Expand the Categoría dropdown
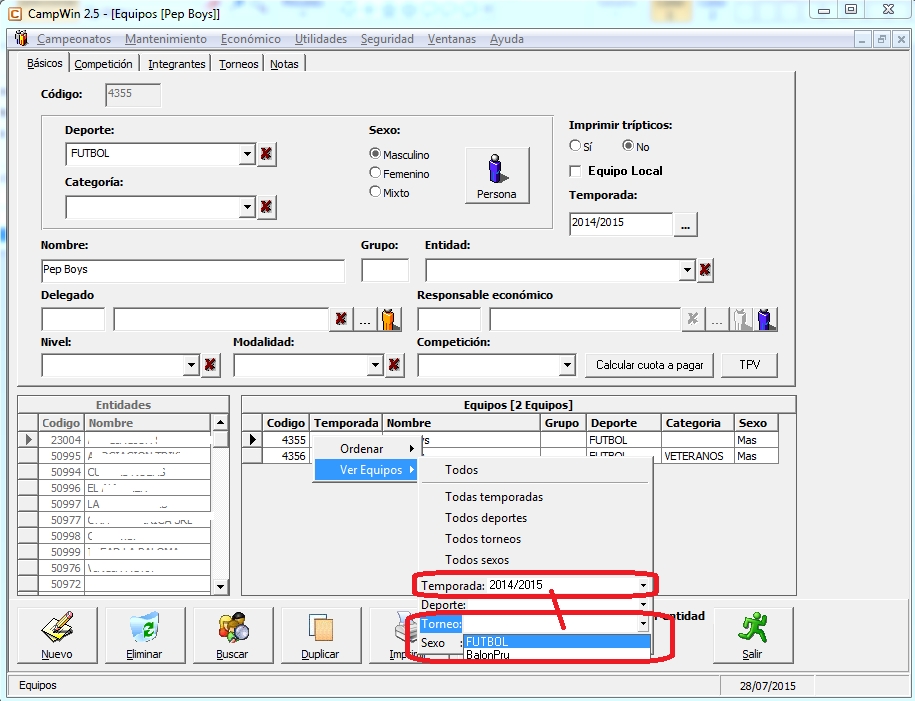 coord(247,207)
